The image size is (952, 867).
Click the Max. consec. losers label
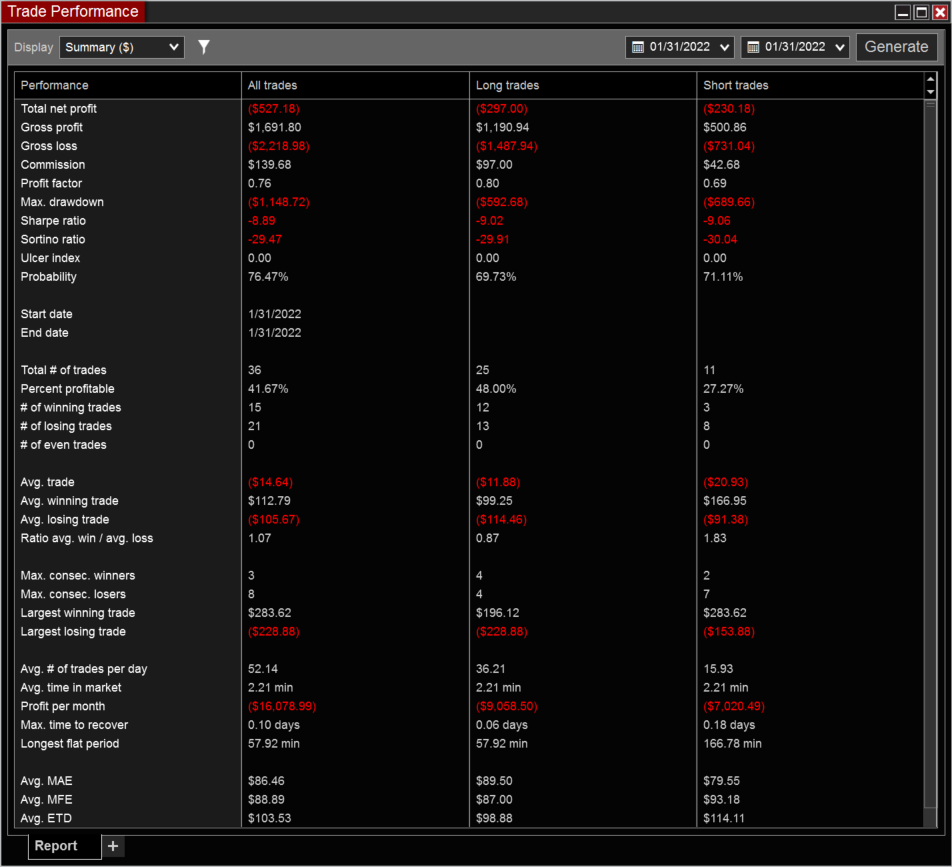(x=73, y=594)
